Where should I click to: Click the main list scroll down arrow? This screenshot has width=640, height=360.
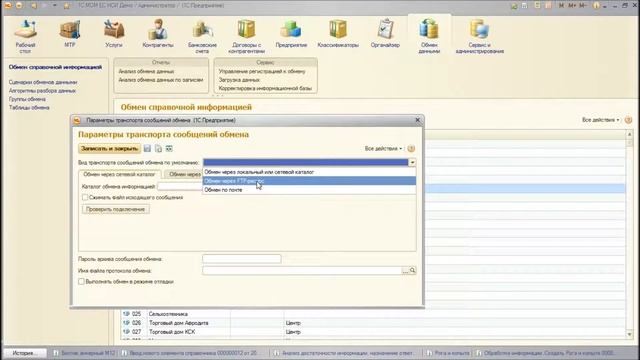pyautogui.click(x=629, y=334)
